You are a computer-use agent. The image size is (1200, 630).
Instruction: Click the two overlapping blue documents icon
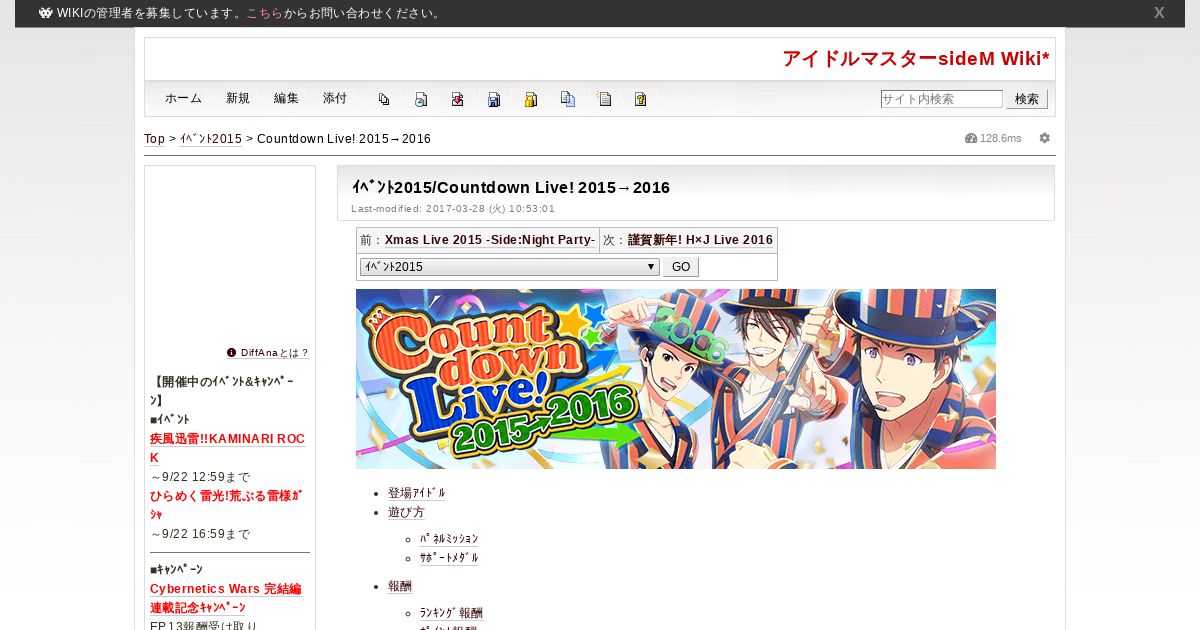[568, 99]
